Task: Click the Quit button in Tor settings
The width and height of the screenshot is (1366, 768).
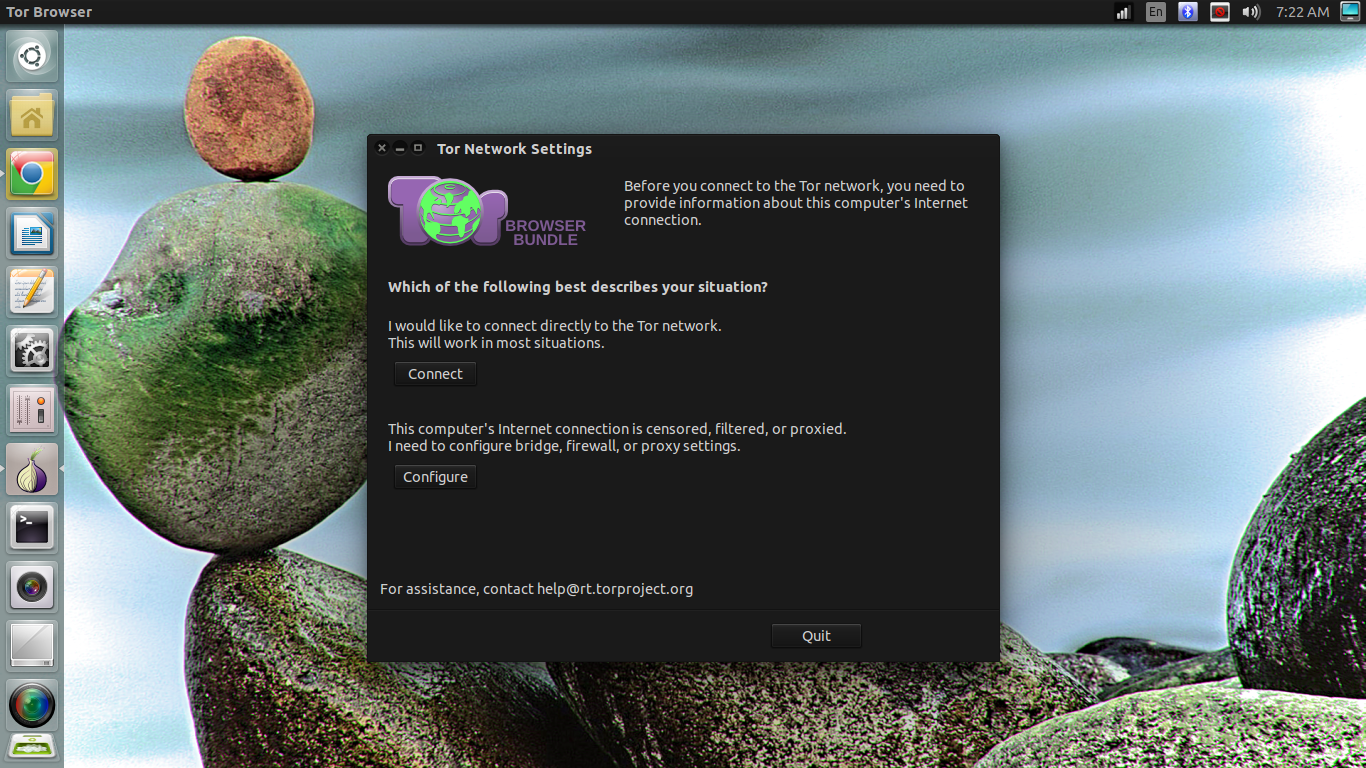Action: tap(815, 635)
